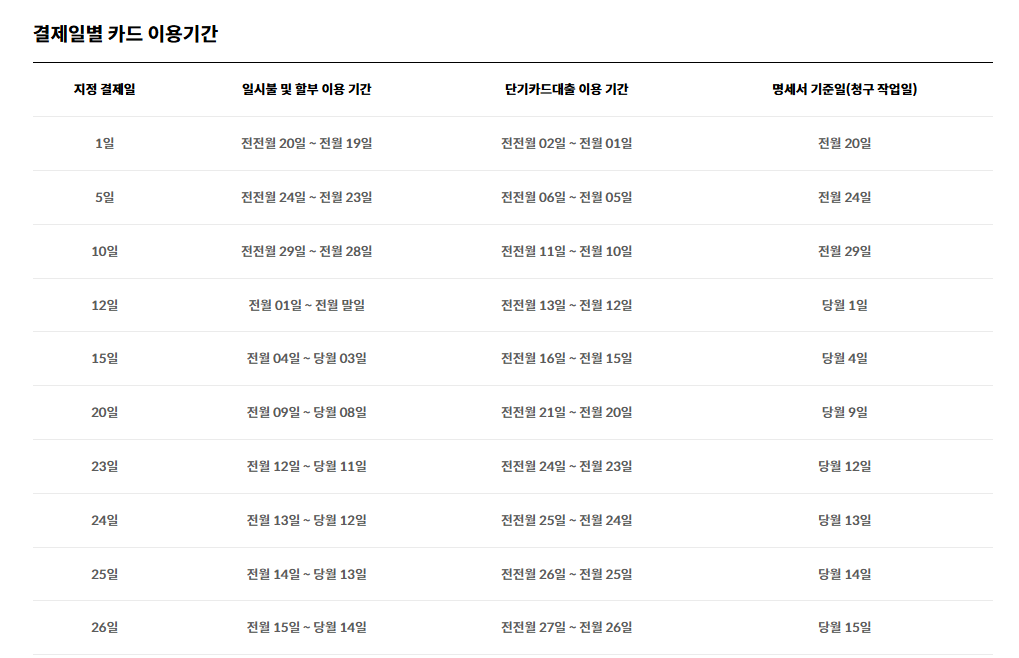Viewport: 1019px width, 658px height.
Task: Select the 5일 payment date row label
Action: tap(105, 197)
